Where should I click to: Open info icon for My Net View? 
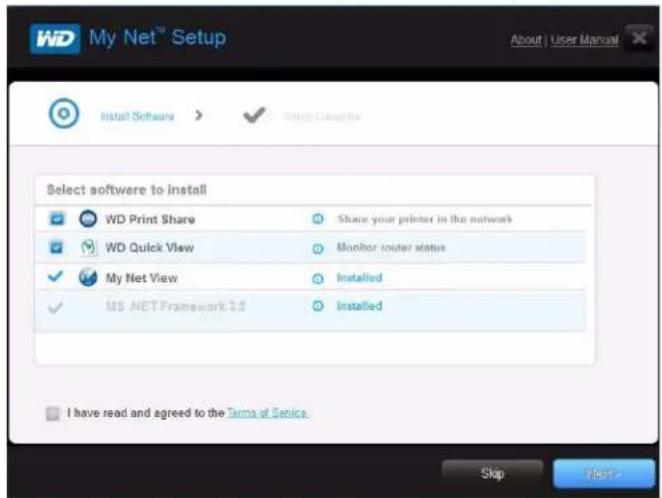317,278
